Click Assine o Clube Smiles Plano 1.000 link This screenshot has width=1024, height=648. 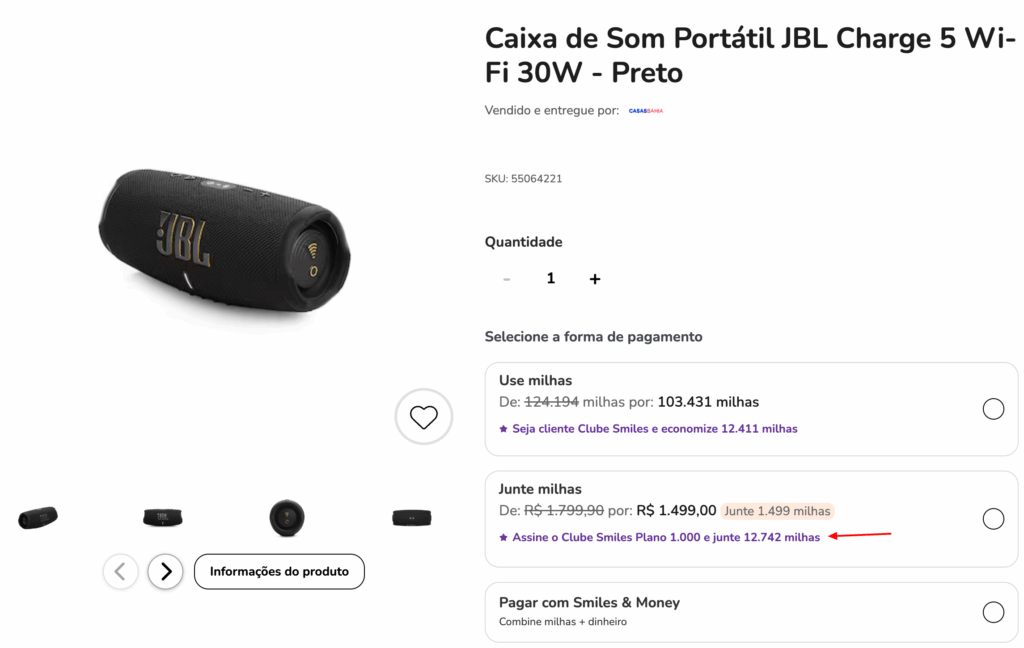(x=658, y=537)
